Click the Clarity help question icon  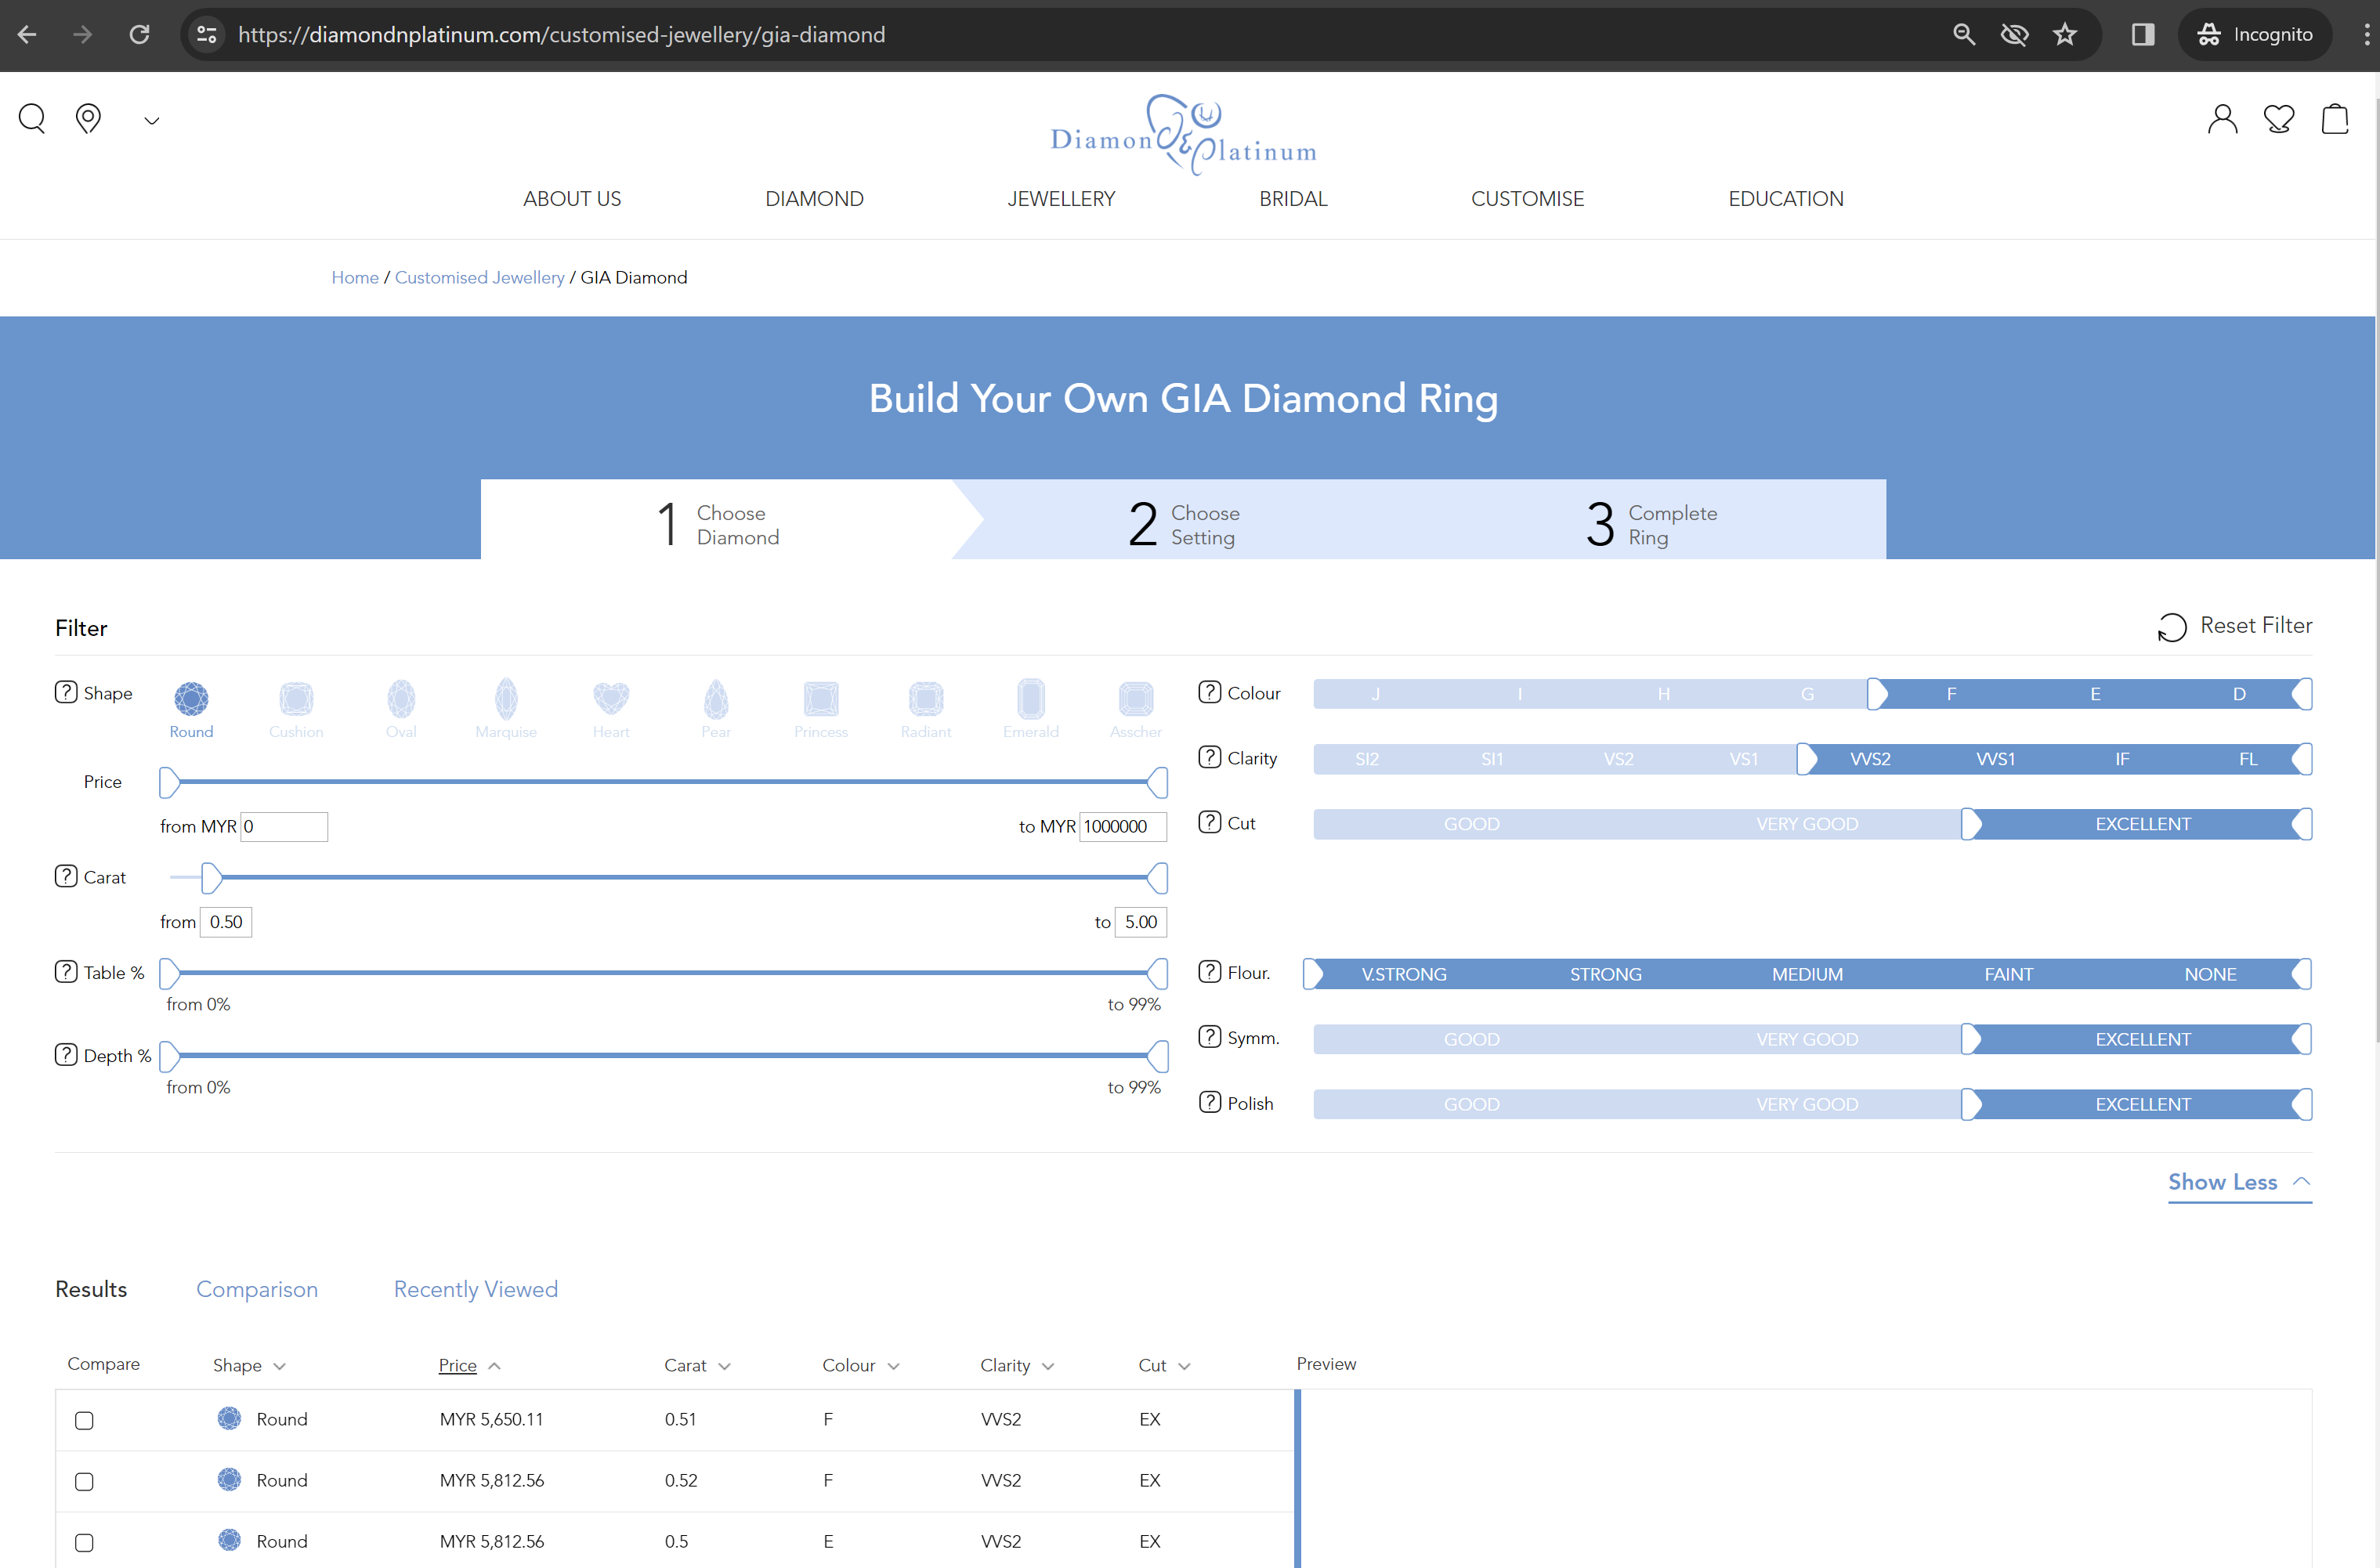[1210, 757]
